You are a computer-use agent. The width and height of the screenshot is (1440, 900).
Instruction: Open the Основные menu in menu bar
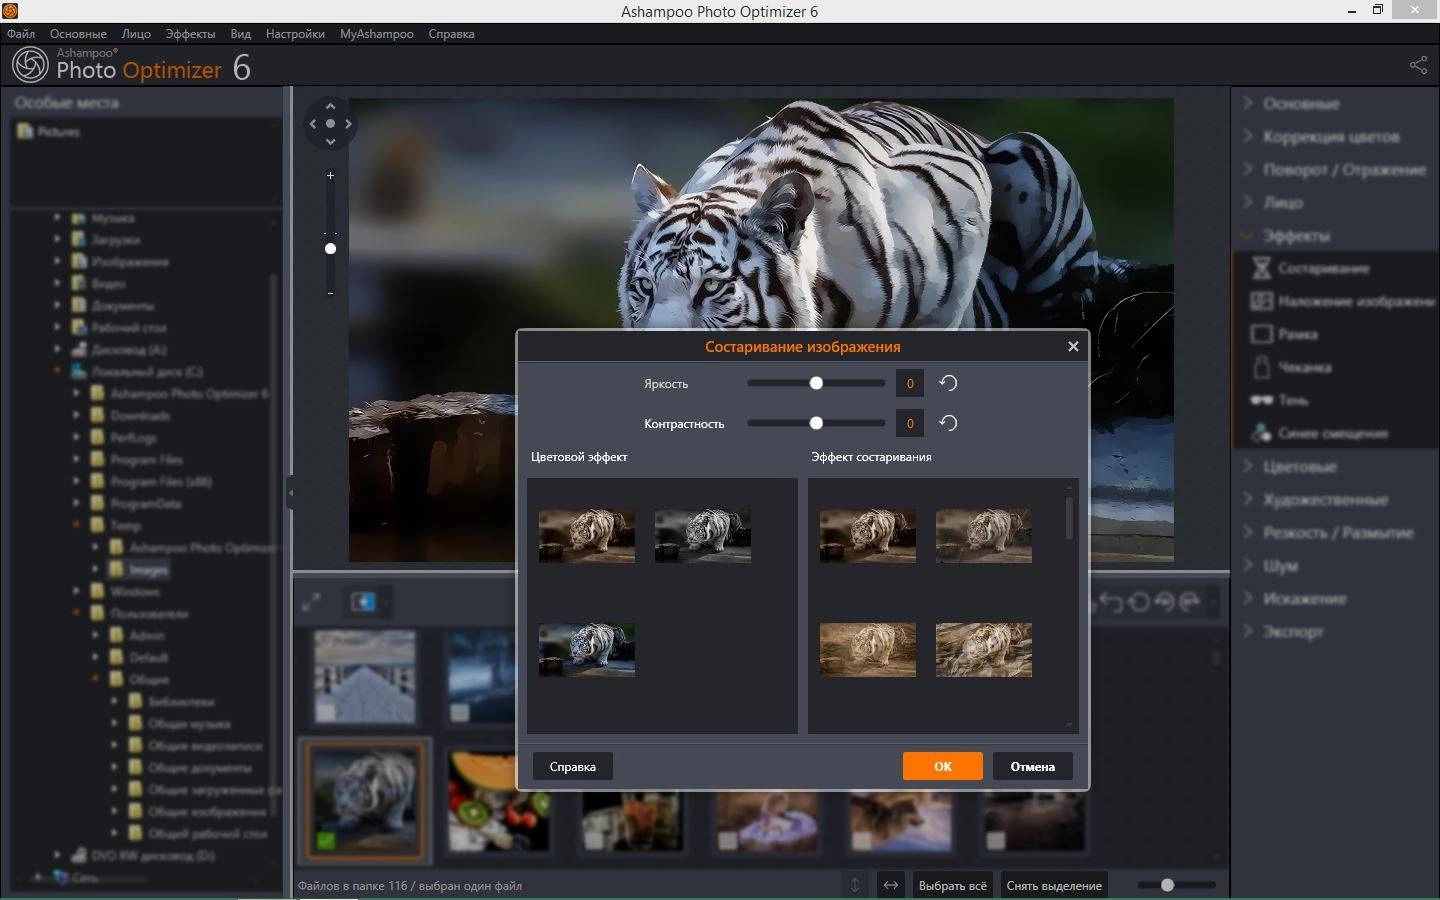tap(78, 33)
